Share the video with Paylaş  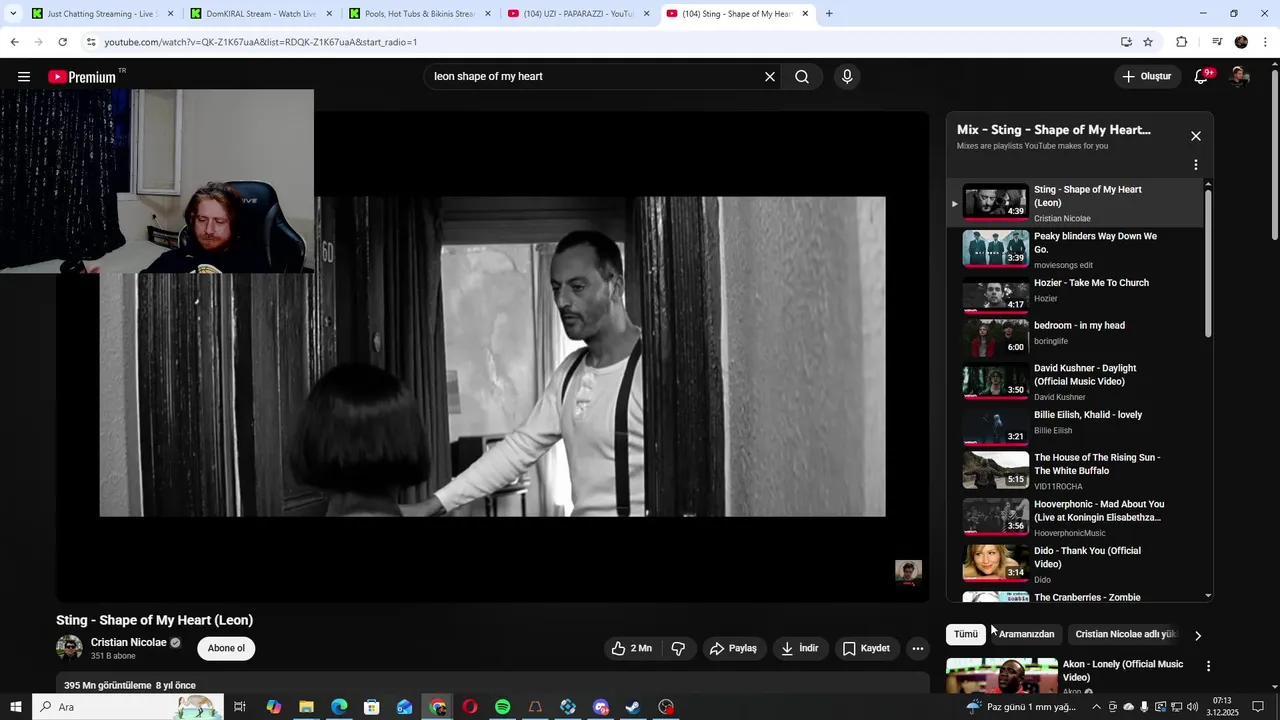(733, 648)
